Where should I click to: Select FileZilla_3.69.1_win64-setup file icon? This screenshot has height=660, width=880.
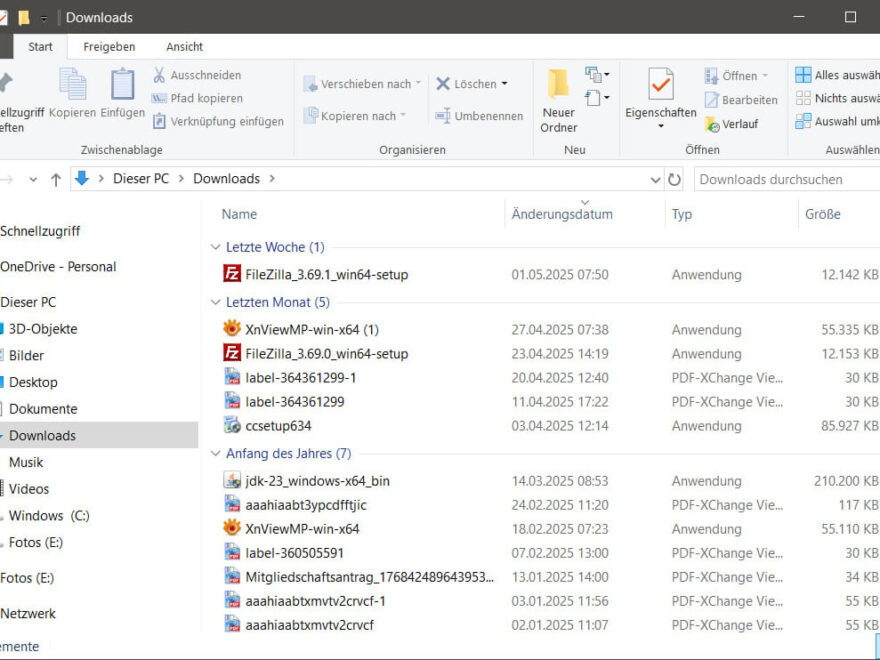(x=232, y=274)
